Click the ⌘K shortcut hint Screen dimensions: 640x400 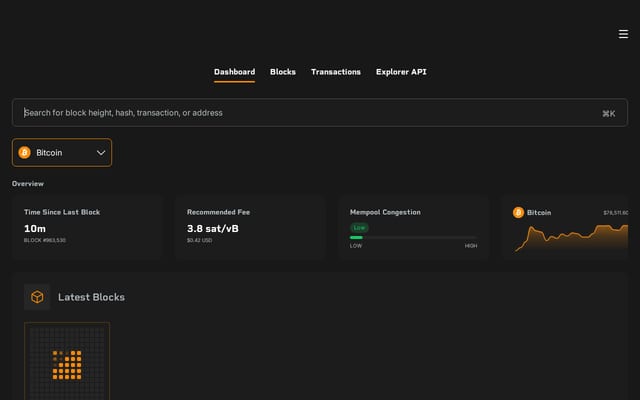click(x=609, y=113)
